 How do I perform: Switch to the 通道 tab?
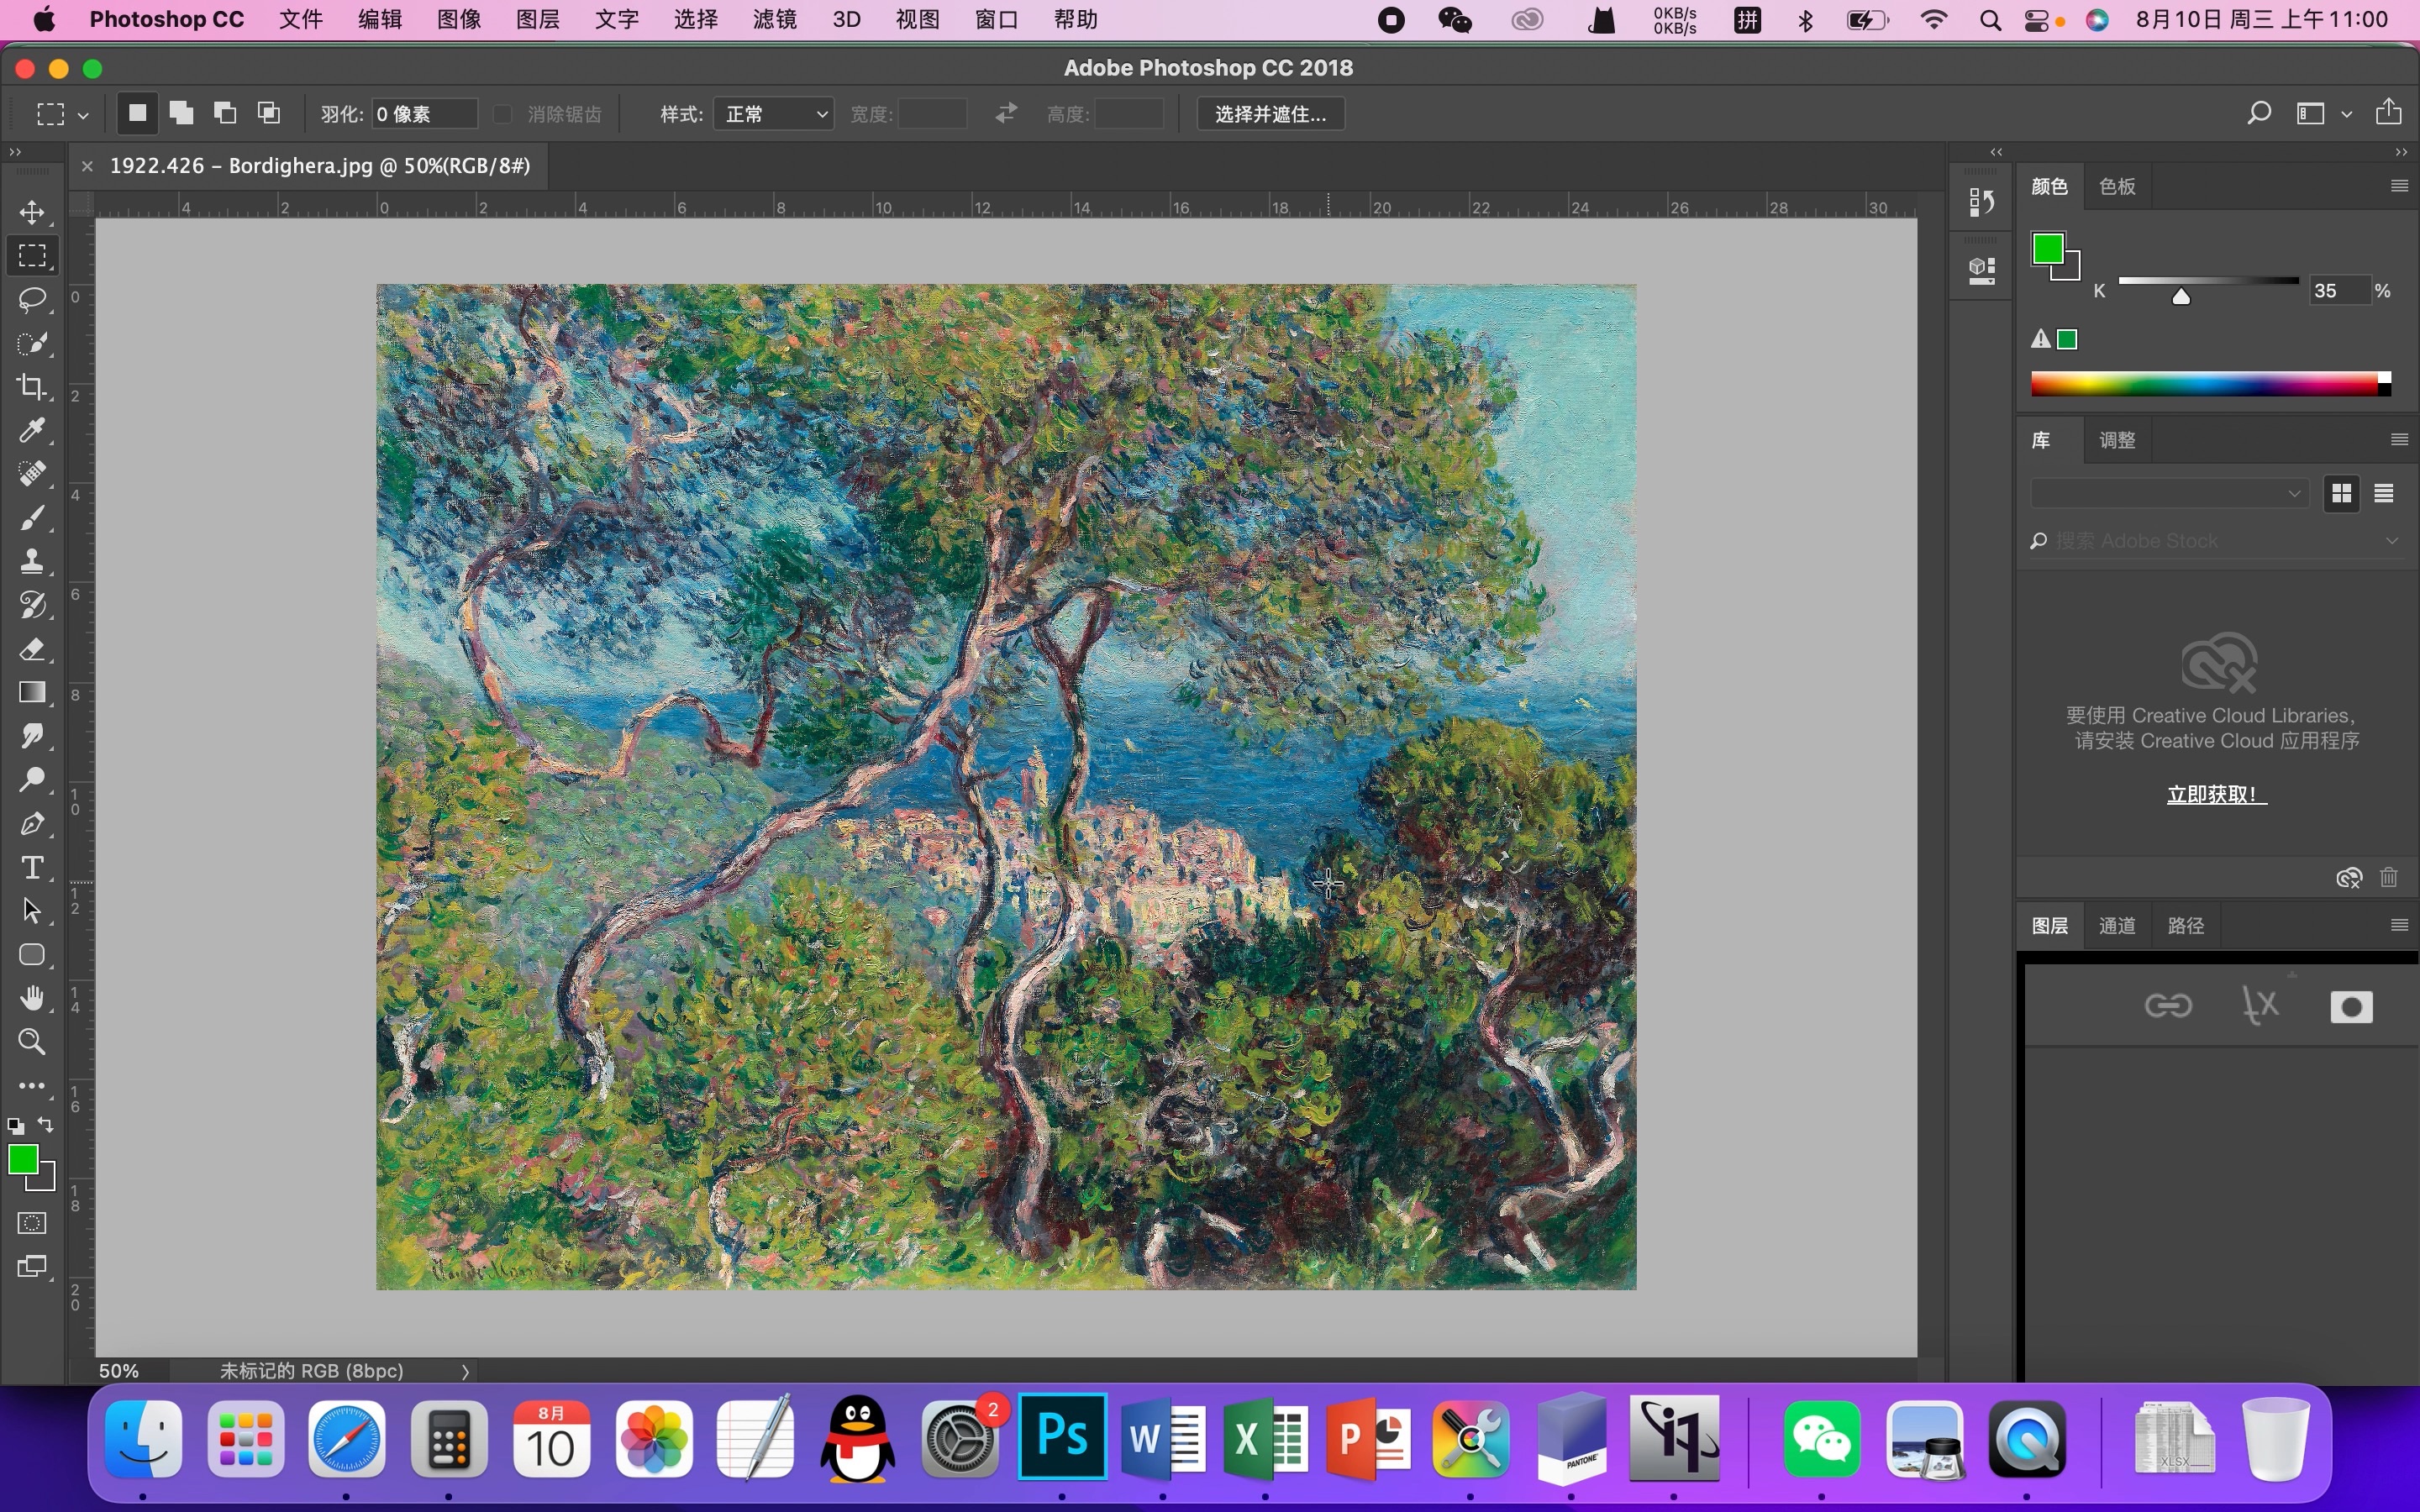click(2117, 925)
